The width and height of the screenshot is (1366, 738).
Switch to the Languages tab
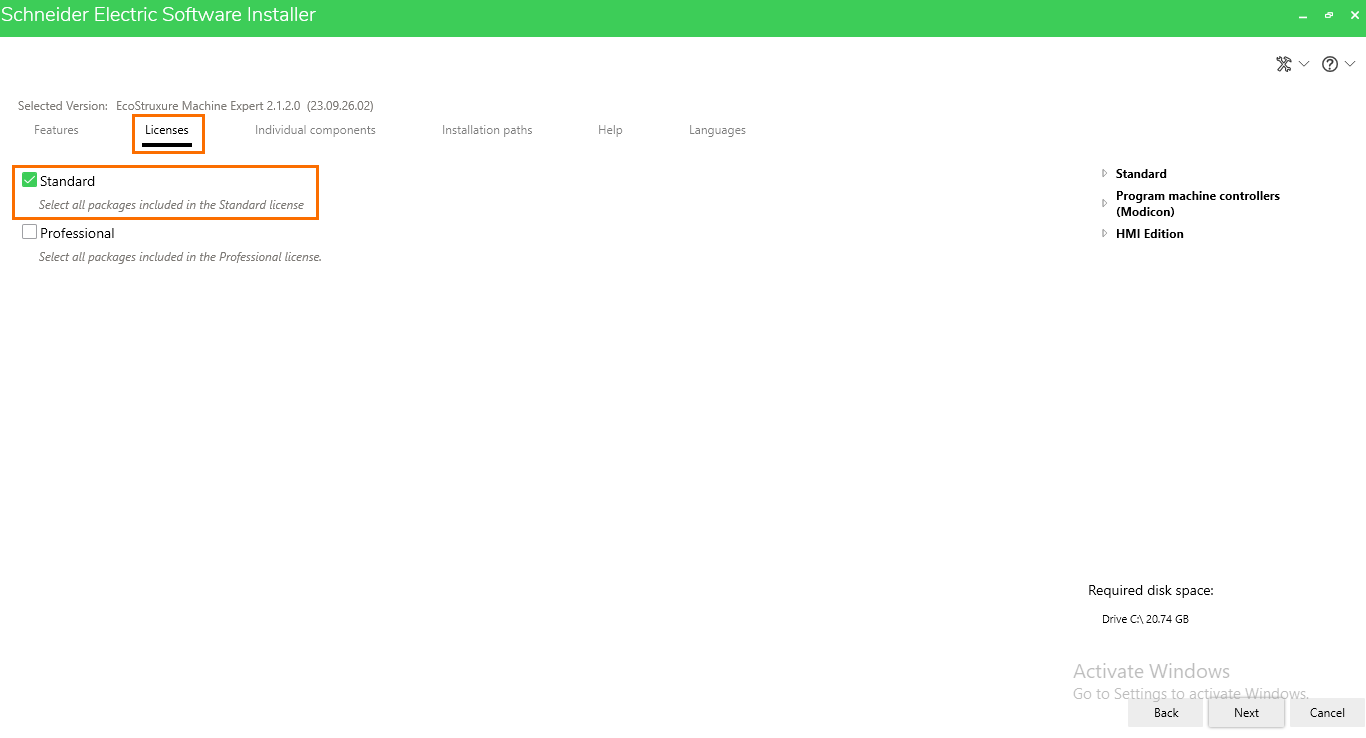click(717, 130)
